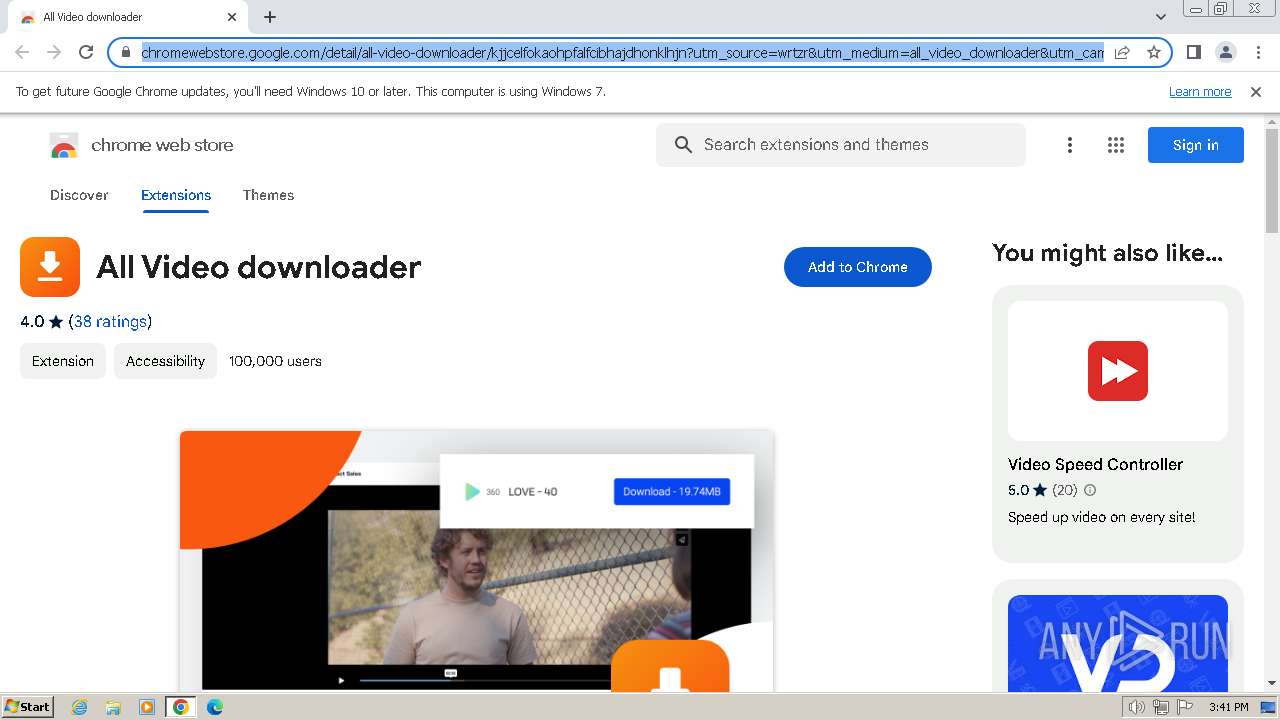Click the 3:41 PM clock
Screen dimensions: 1280x720
pos(1228,707)
